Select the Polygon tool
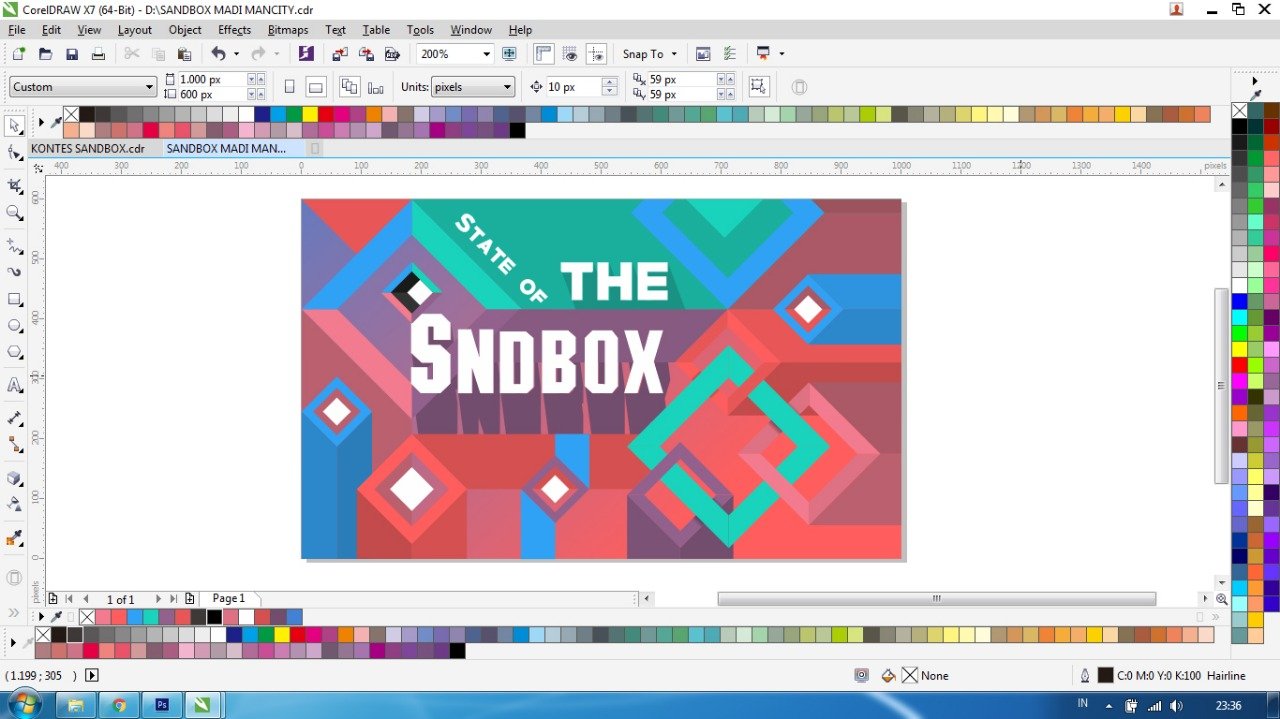The image size is (1280, 719). (x=14, y=352)
